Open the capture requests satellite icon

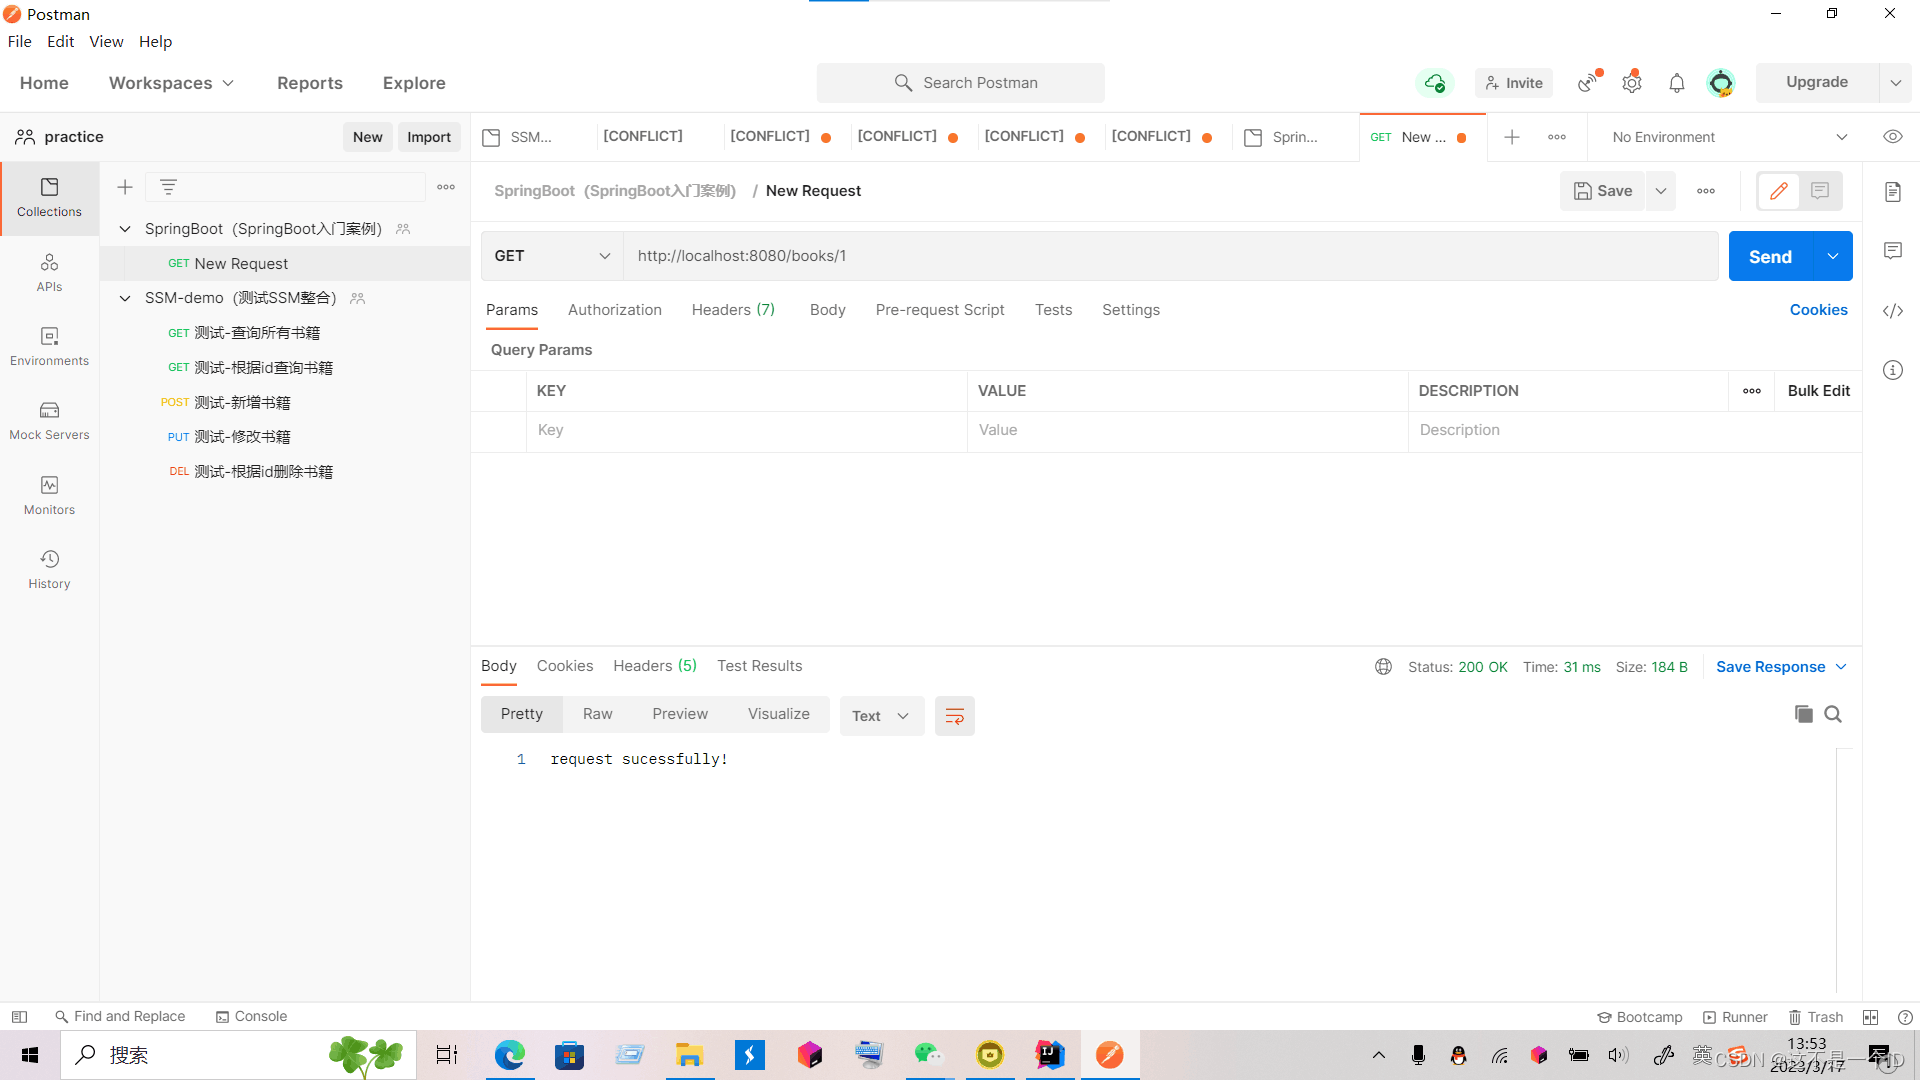coord(1588,83)
